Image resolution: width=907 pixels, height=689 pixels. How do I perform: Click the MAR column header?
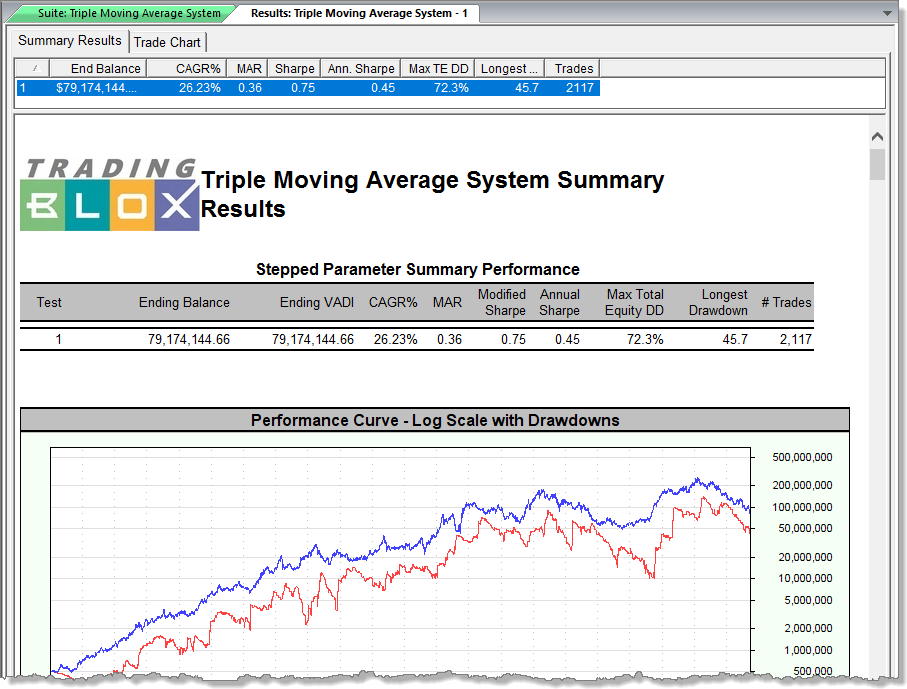click(249, 68)
